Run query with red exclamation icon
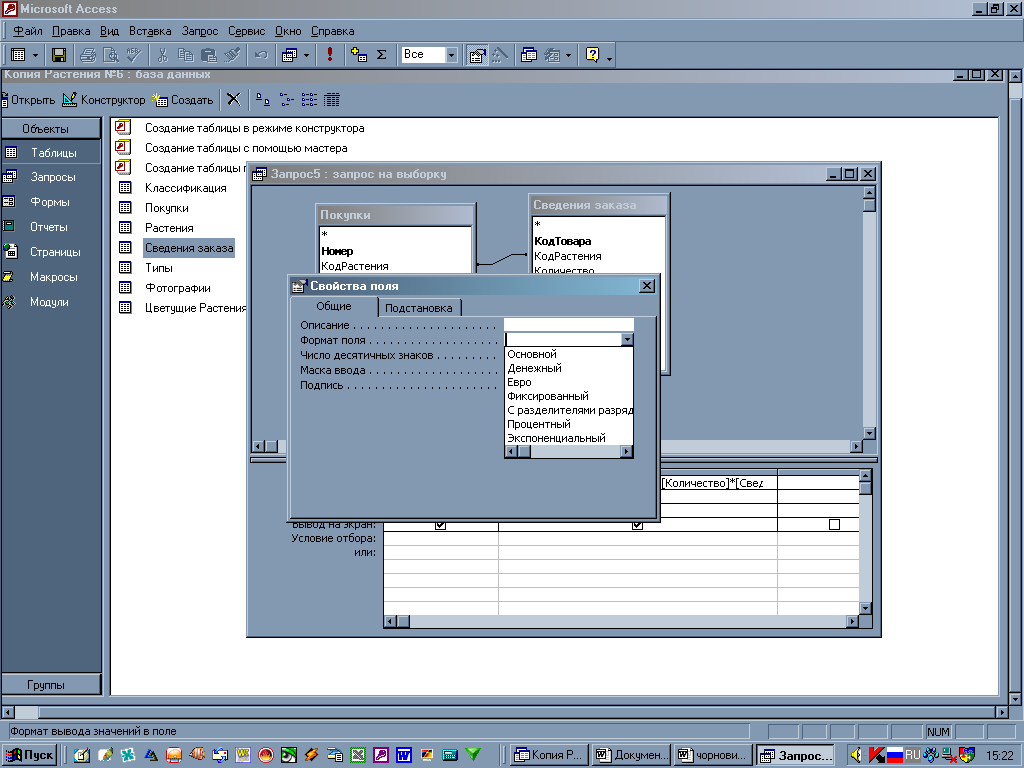 point(330,55)
